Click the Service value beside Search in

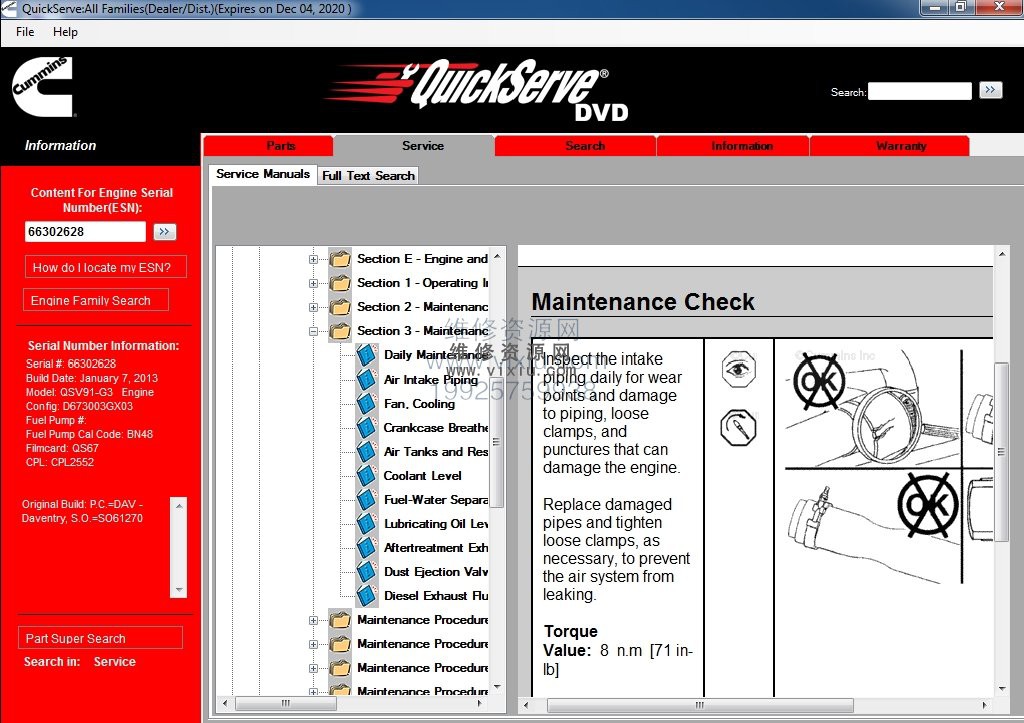[114, 662]
